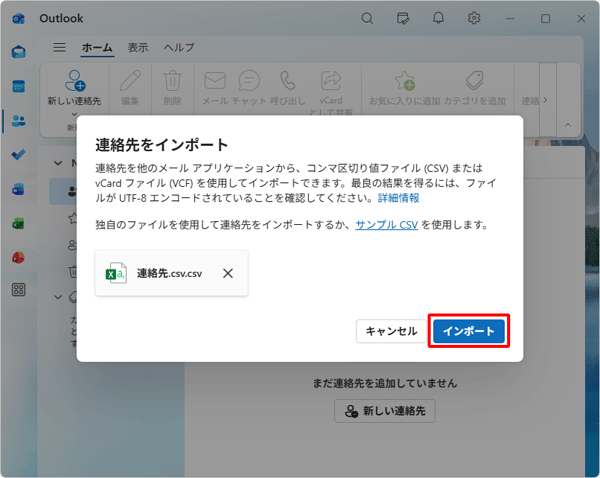Open Outlook search in title bar
Screen dimensions: 600x478
coord(367,18)
